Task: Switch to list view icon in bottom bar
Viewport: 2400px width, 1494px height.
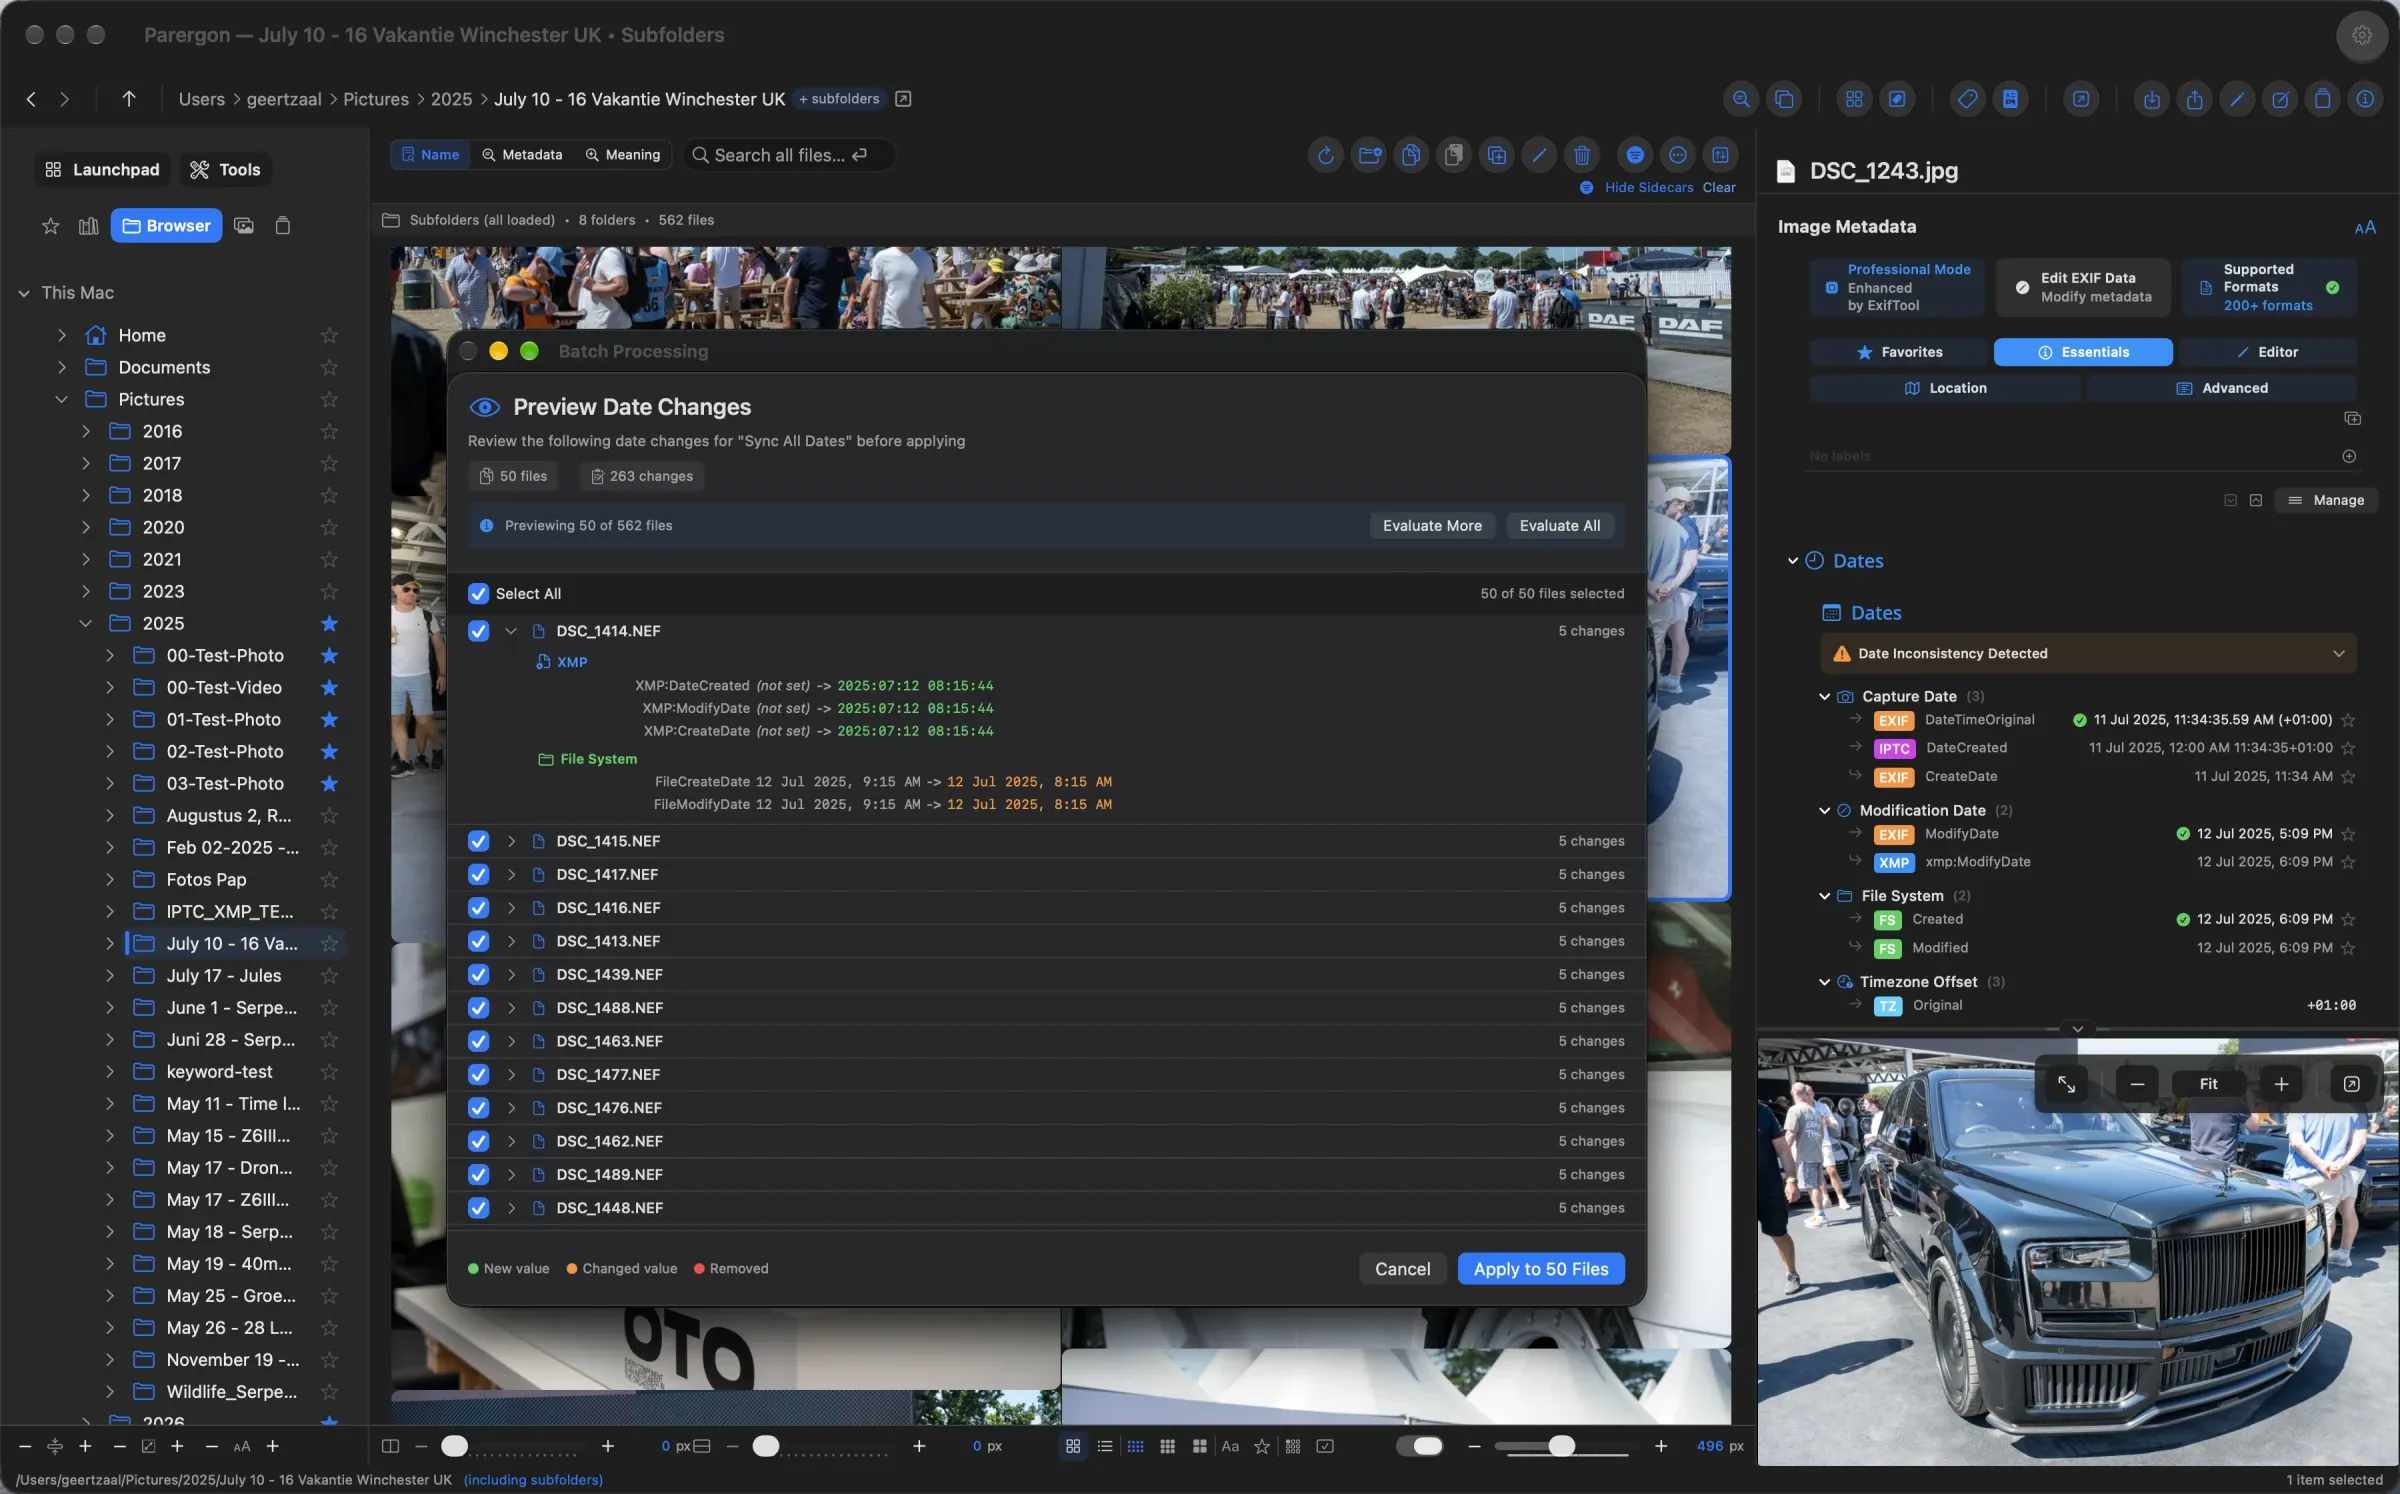Action: pos(1105,1446)
